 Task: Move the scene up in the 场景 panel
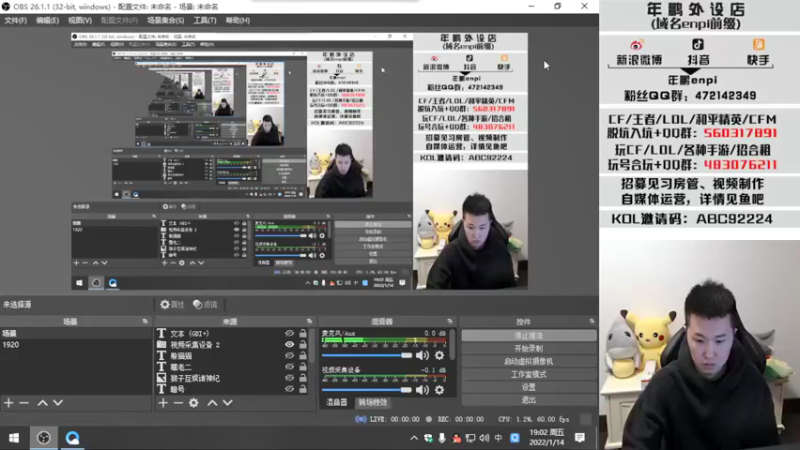click(x=42, y=403)
